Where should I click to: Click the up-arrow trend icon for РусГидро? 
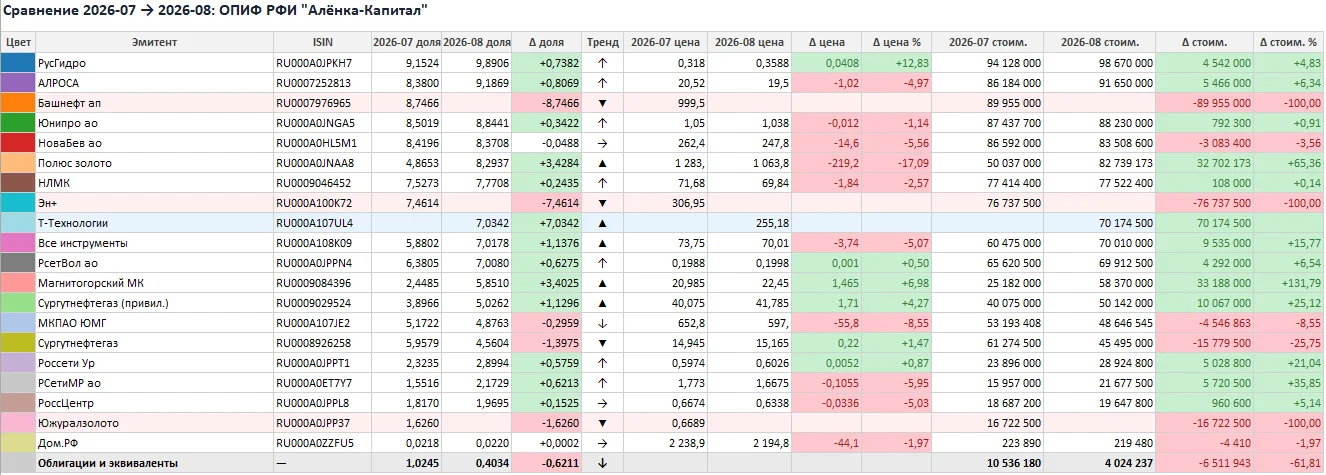[x=602, y=62]
